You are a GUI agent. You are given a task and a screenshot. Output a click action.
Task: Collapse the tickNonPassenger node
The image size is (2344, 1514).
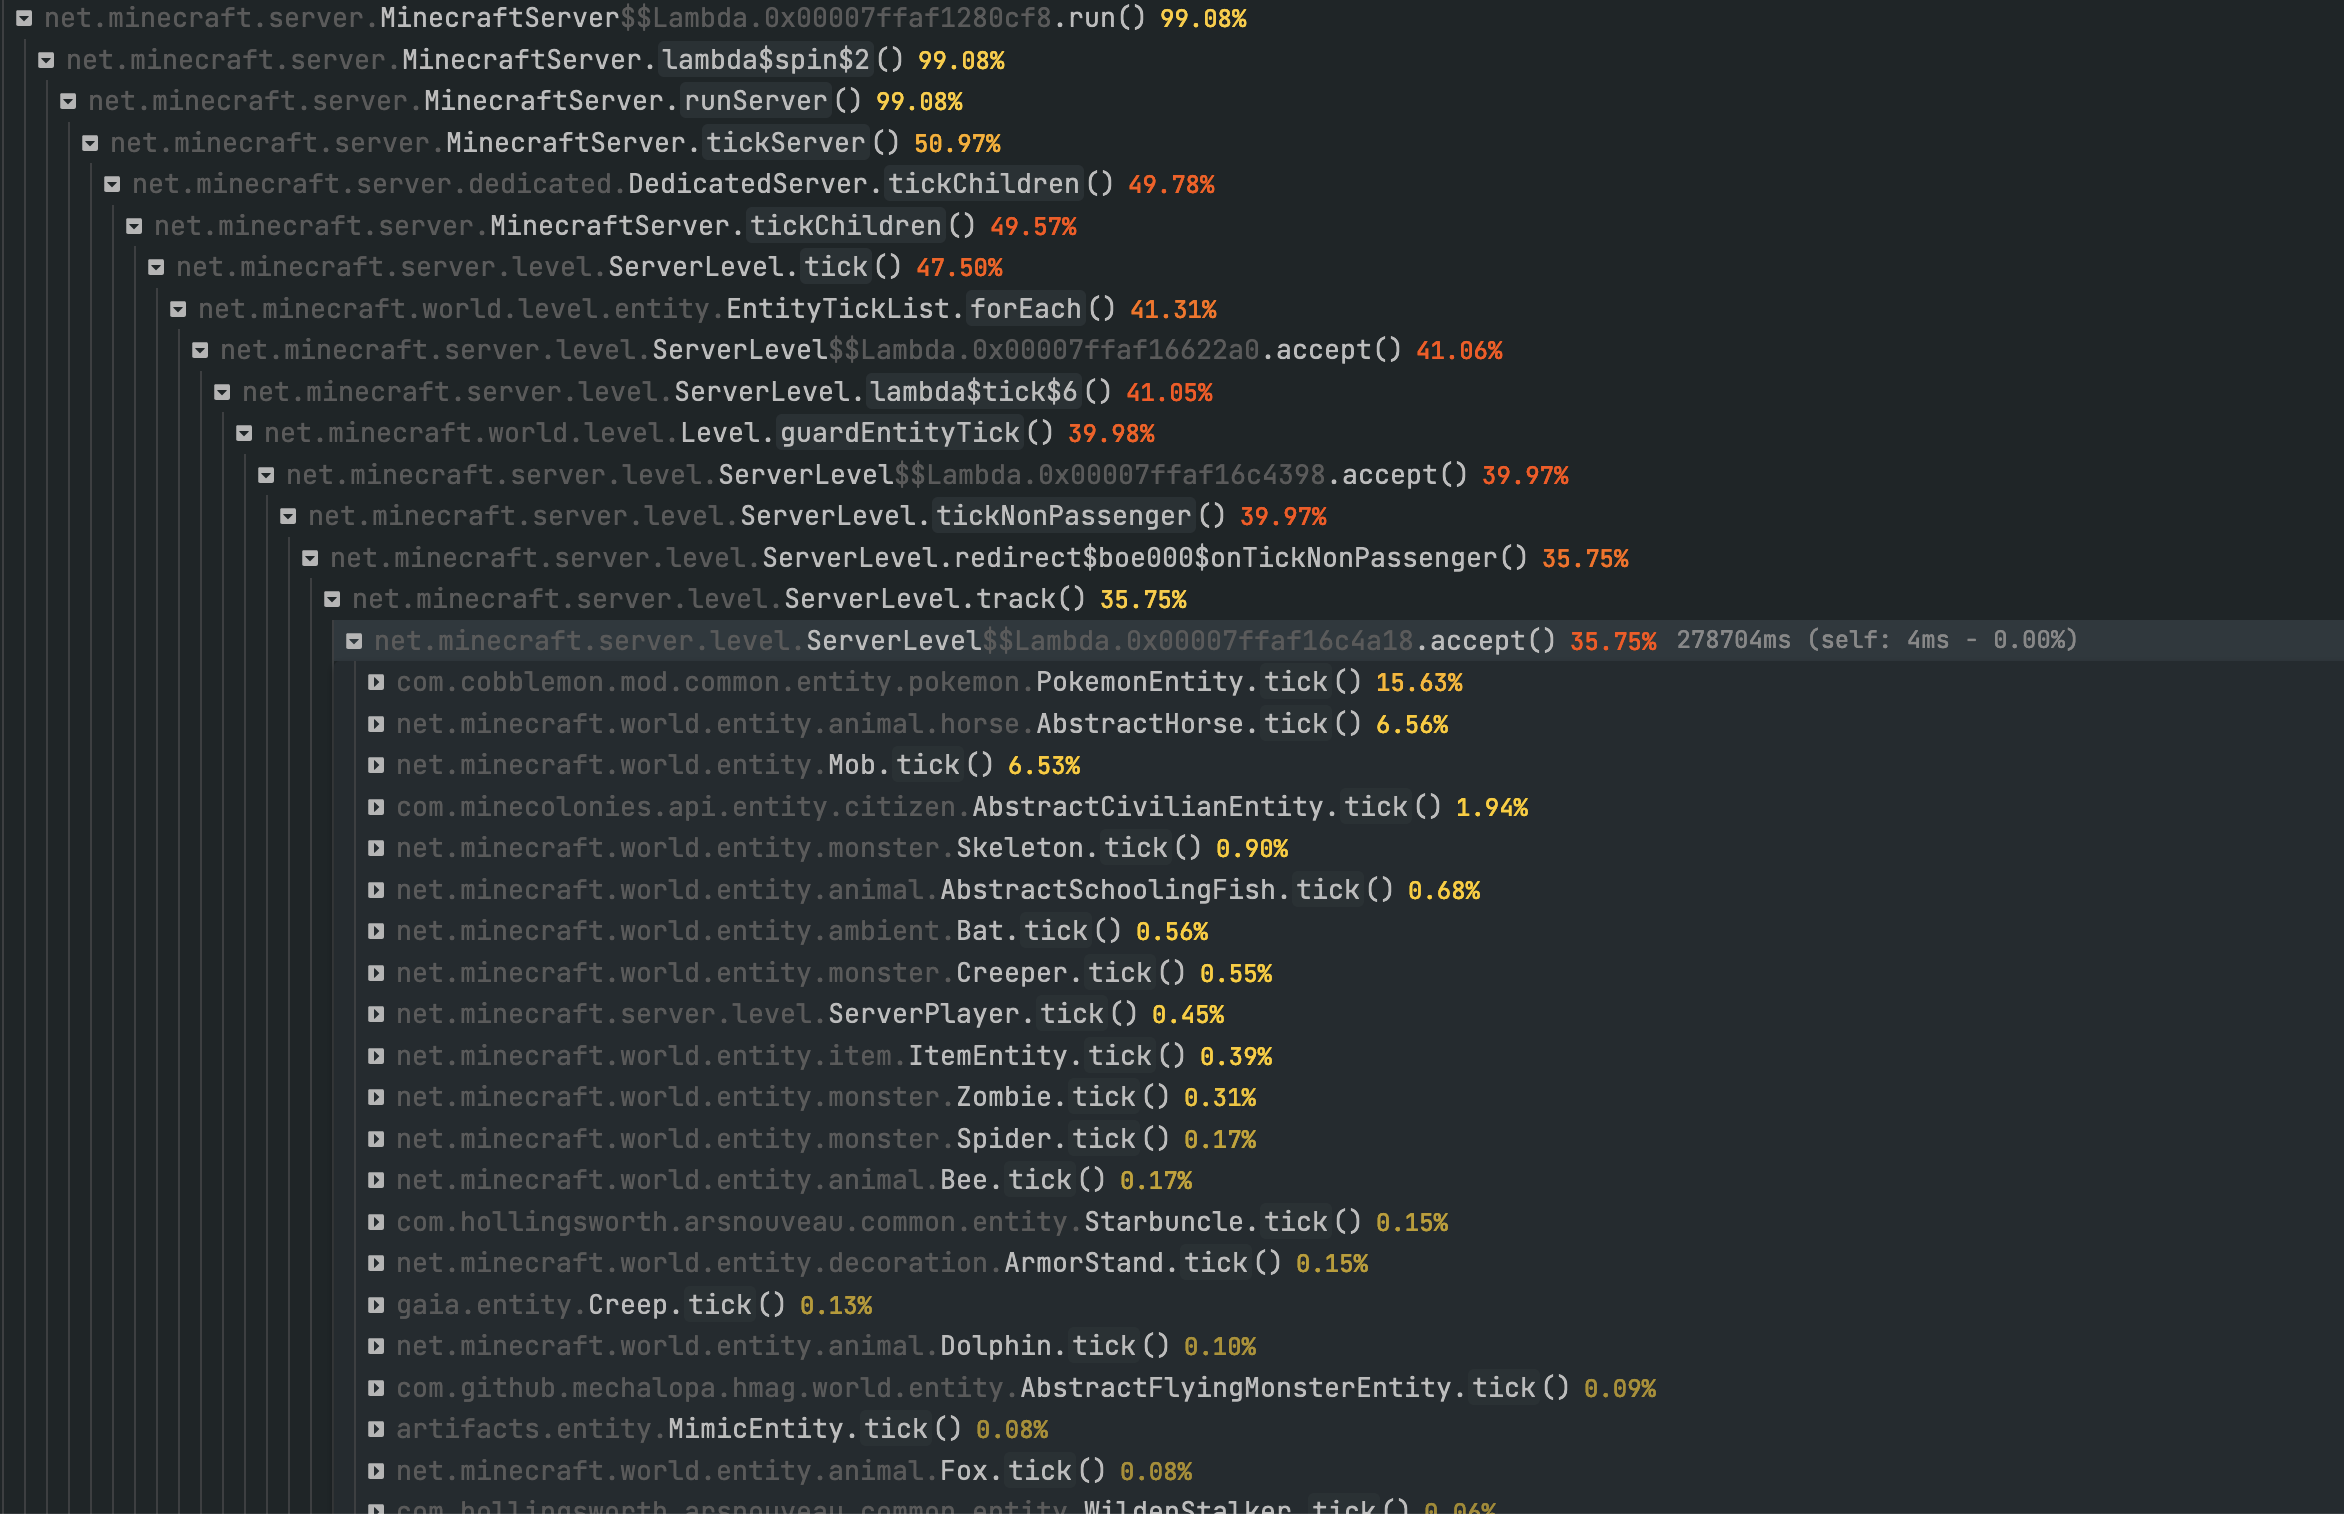tap(289, 516)
